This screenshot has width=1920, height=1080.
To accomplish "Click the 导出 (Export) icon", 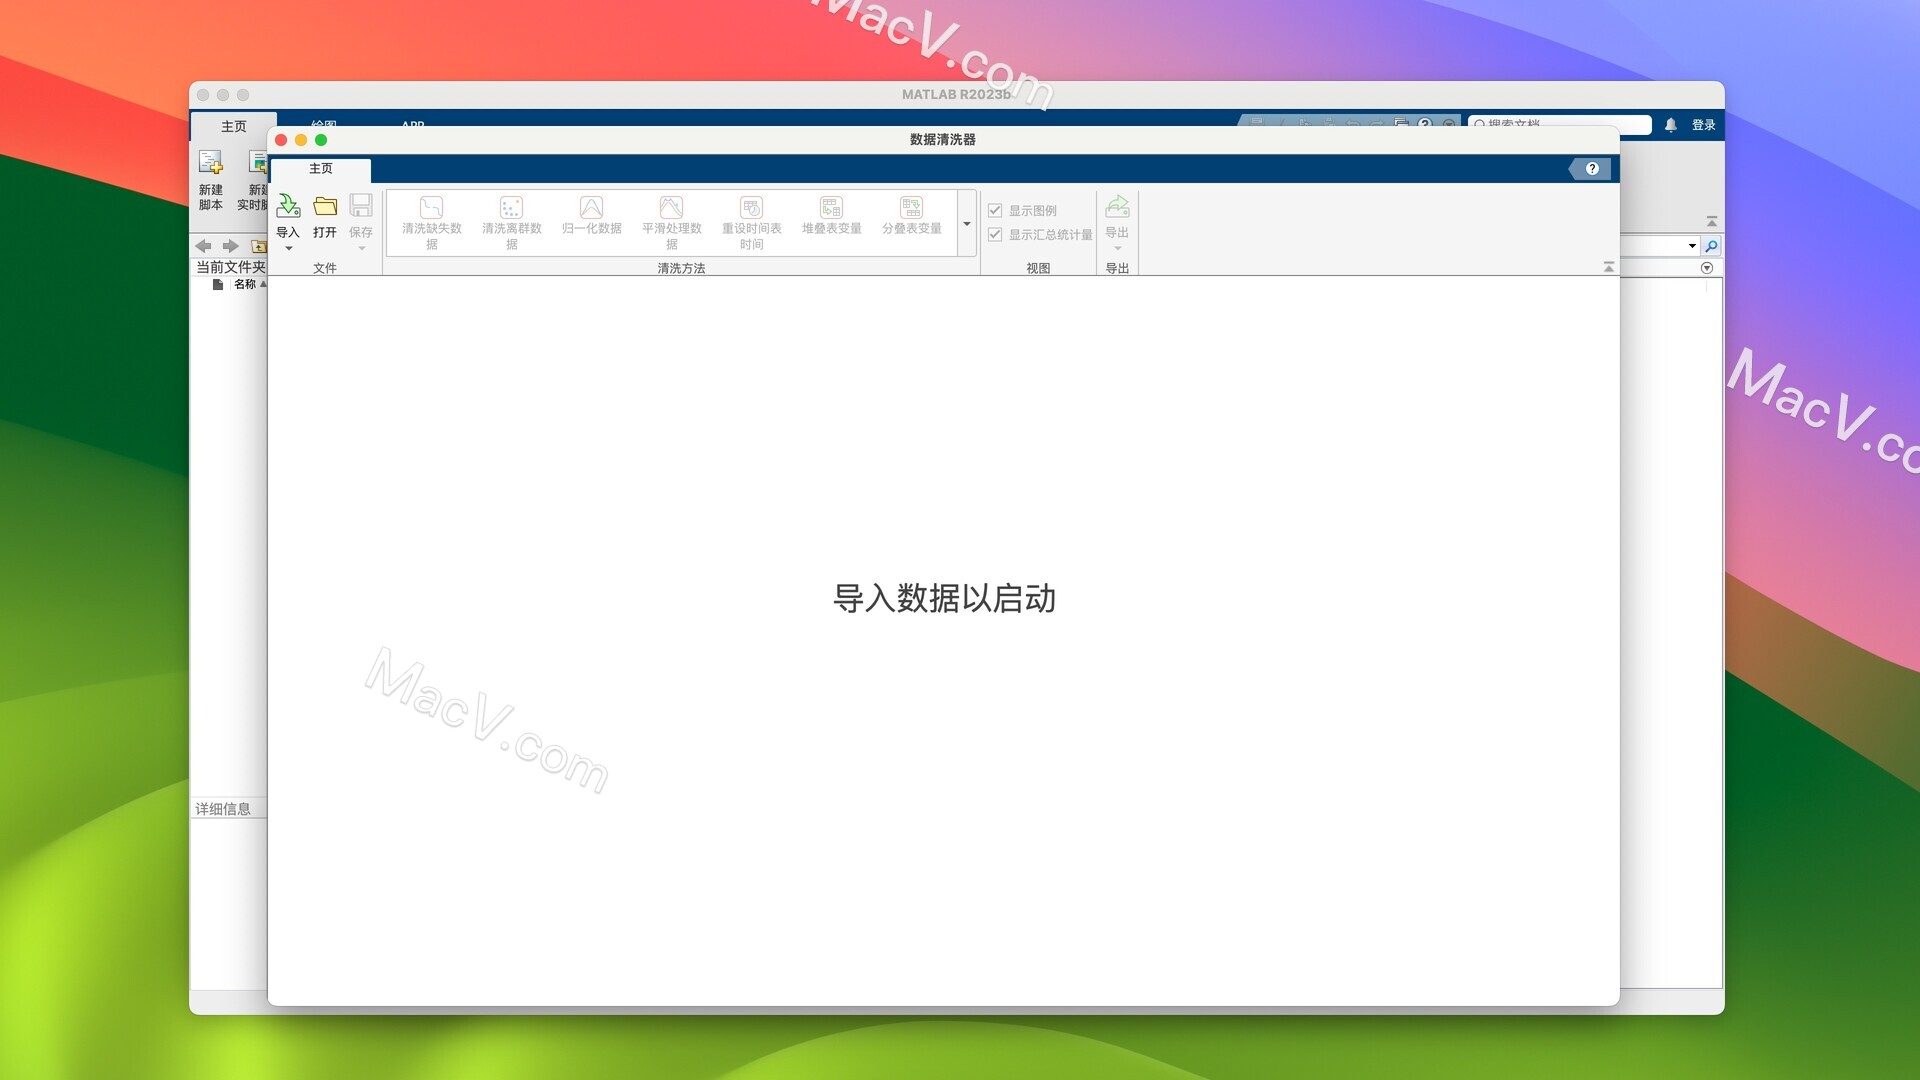I will point(1117,207).
